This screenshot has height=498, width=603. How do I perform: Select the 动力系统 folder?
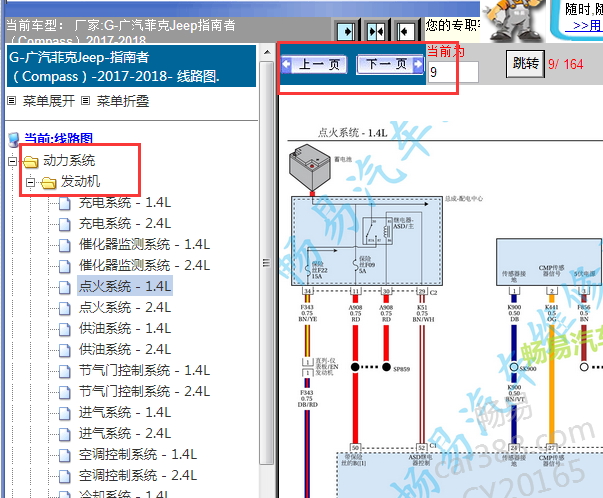pos(69,160)
